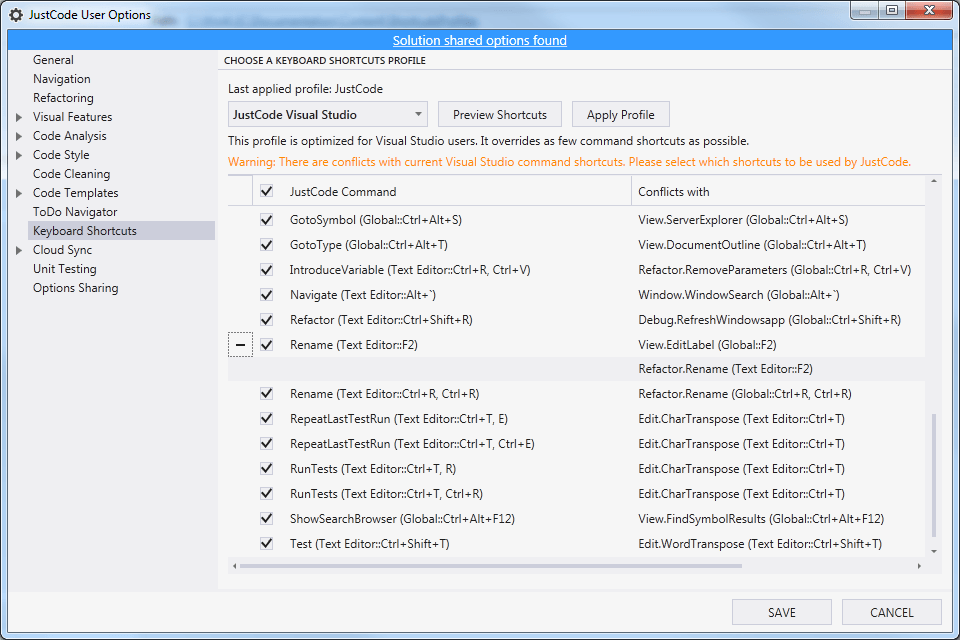Expand the Visual Features tree node

19,117
